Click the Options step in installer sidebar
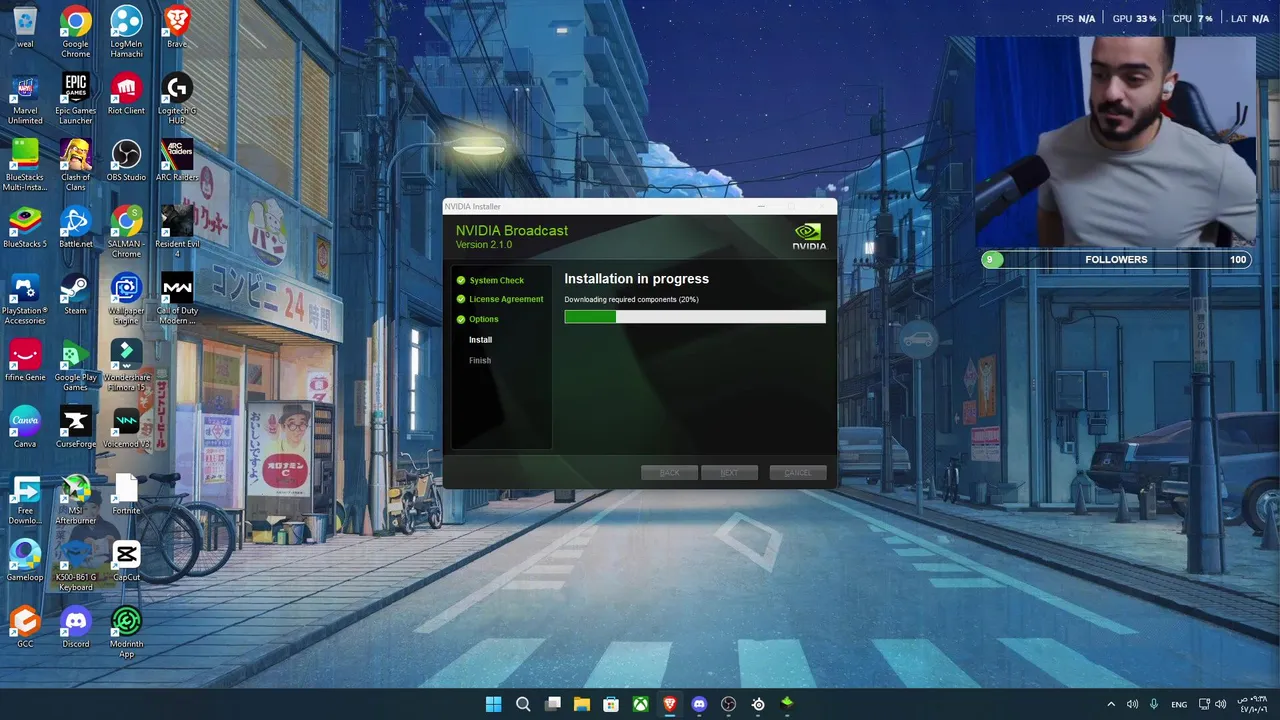 click(477, 319)
